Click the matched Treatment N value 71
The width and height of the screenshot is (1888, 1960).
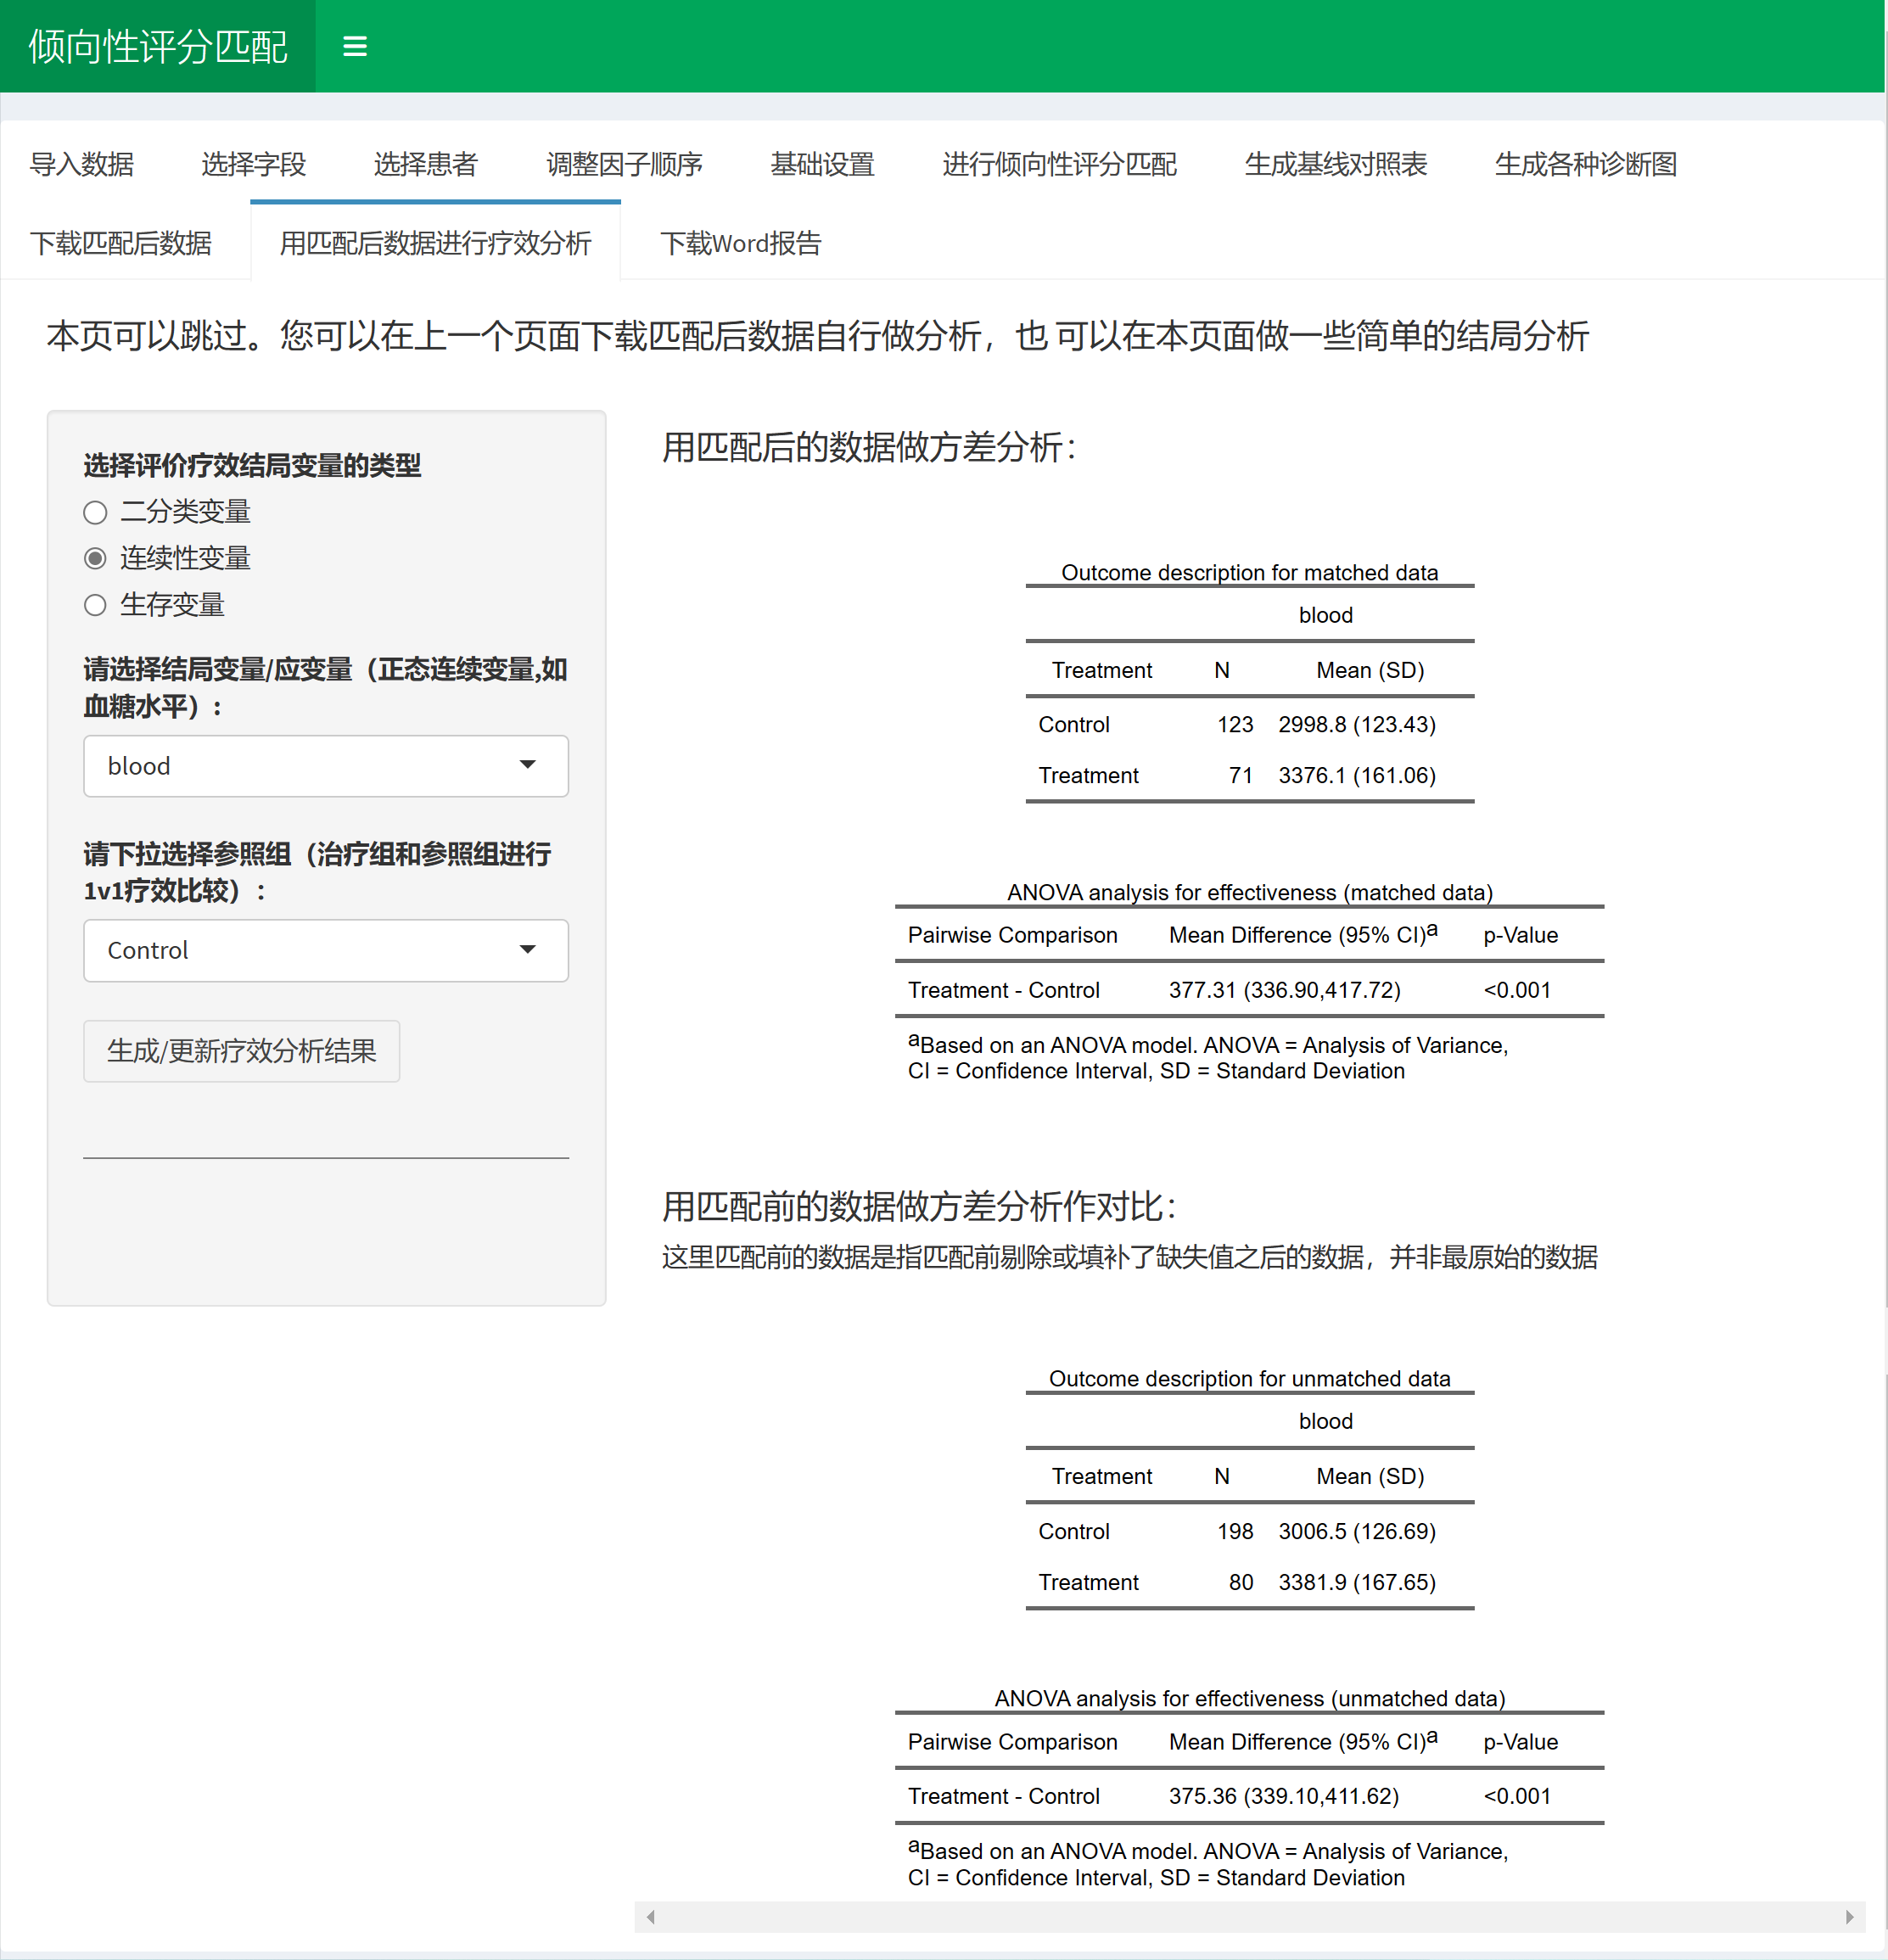pos(1241,775)
